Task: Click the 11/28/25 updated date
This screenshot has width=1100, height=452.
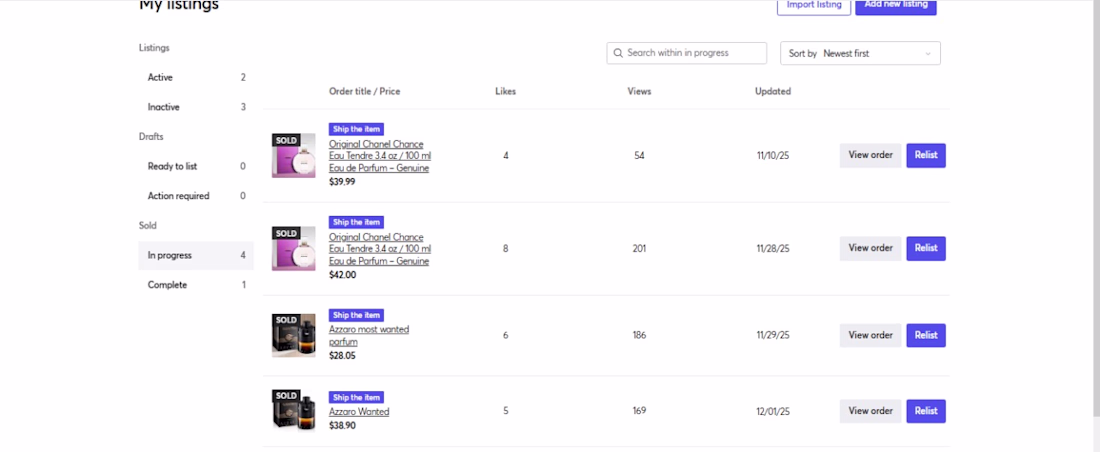Action: click(772, 248)
